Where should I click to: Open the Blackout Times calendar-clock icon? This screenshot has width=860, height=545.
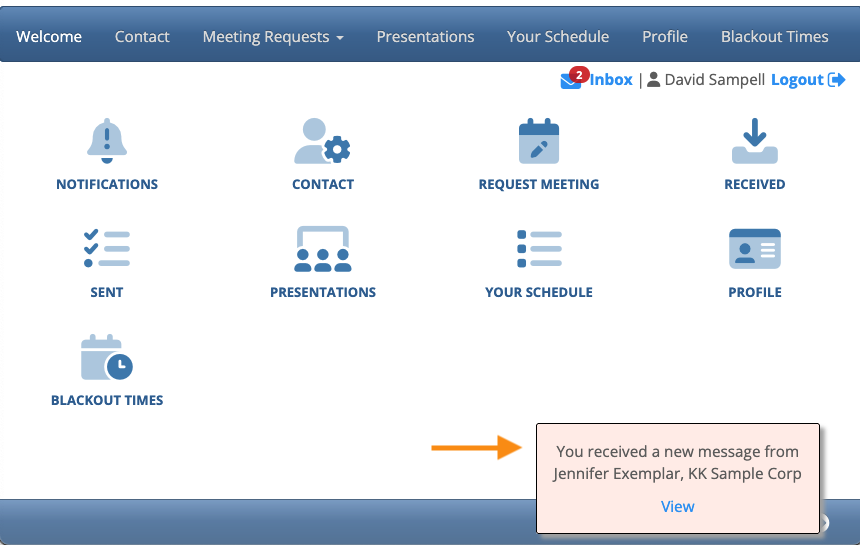pyautogui.click(x=107, y=357)
